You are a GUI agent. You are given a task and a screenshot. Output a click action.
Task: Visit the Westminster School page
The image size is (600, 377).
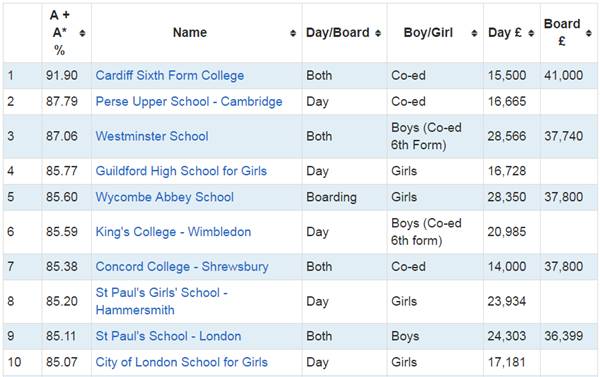pyautogui.click(x=152, y=136)
